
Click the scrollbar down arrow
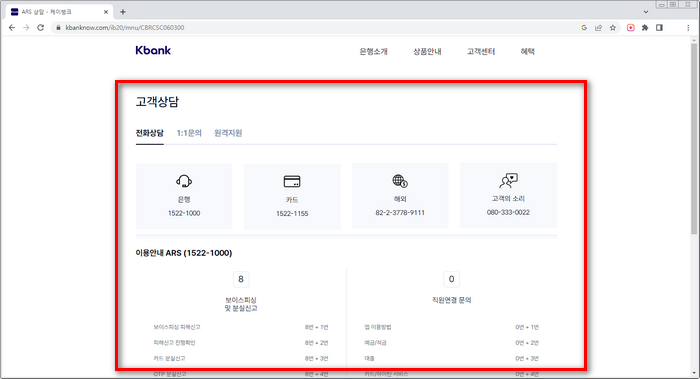pos(694,374)
